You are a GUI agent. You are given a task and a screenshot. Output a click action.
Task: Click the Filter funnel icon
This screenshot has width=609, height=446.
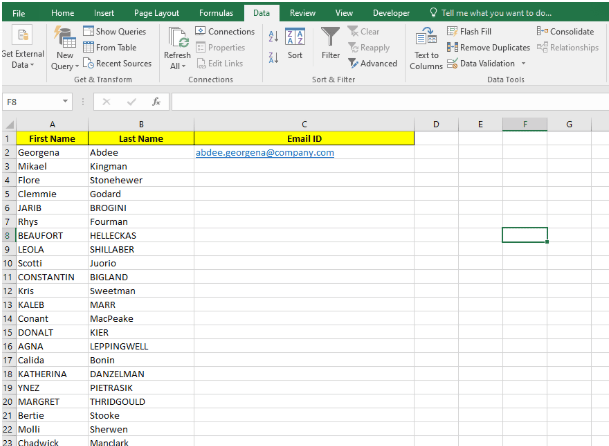(330, 38)
